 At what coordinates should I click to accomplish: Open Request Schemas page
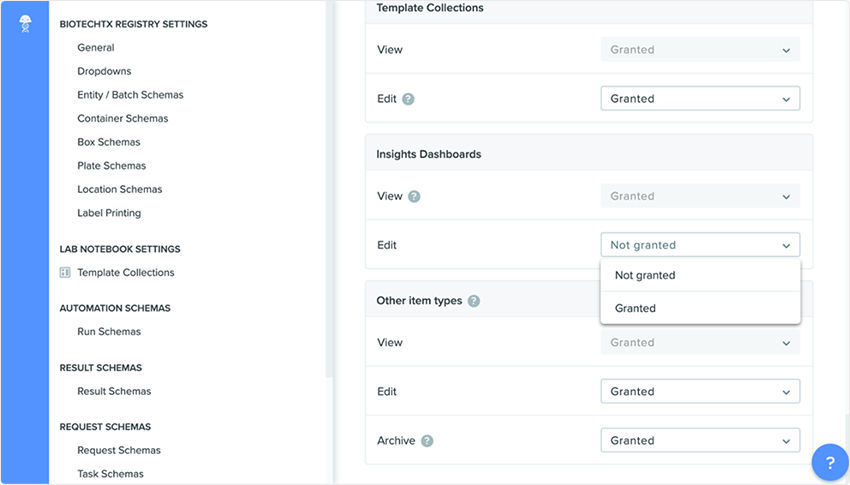click(119, 450)
